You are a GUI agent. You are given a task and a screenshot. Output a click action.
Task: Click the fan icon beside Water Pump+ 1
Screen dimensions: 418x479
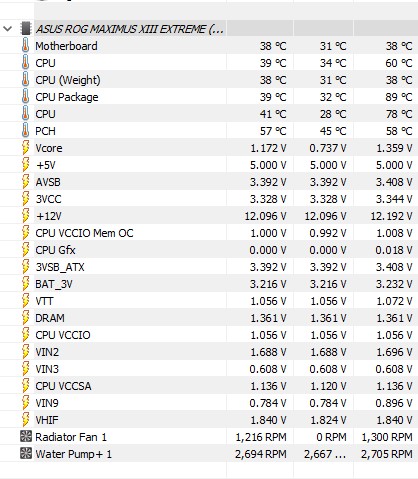[x=26, y=453]
